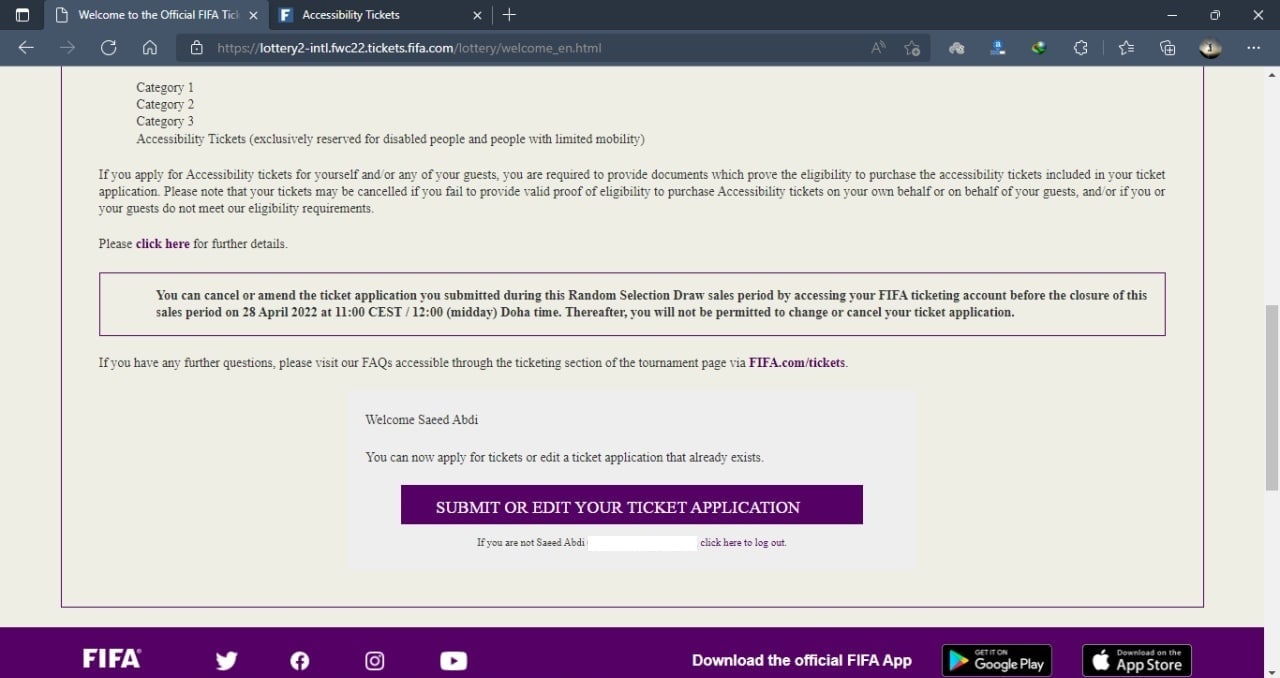Click the Google Play download badge

(996, 660)
